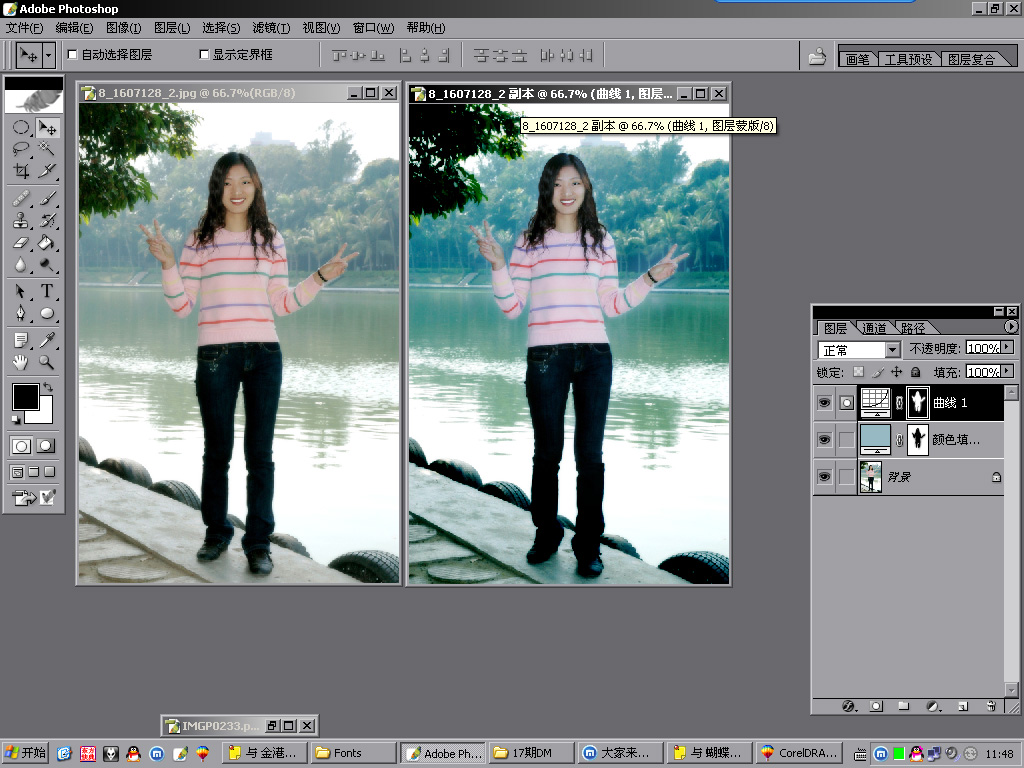The width and height of the screenshot is (1024, 768).
Task: Switch to the 通道 tab
Action: [874, 328]
